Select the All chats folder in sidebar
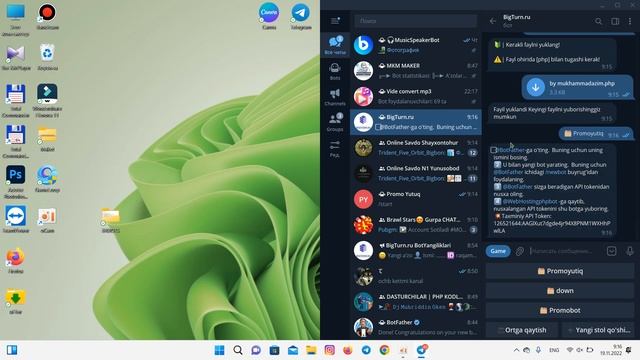640x360 pixels. [x=335, y=44]
